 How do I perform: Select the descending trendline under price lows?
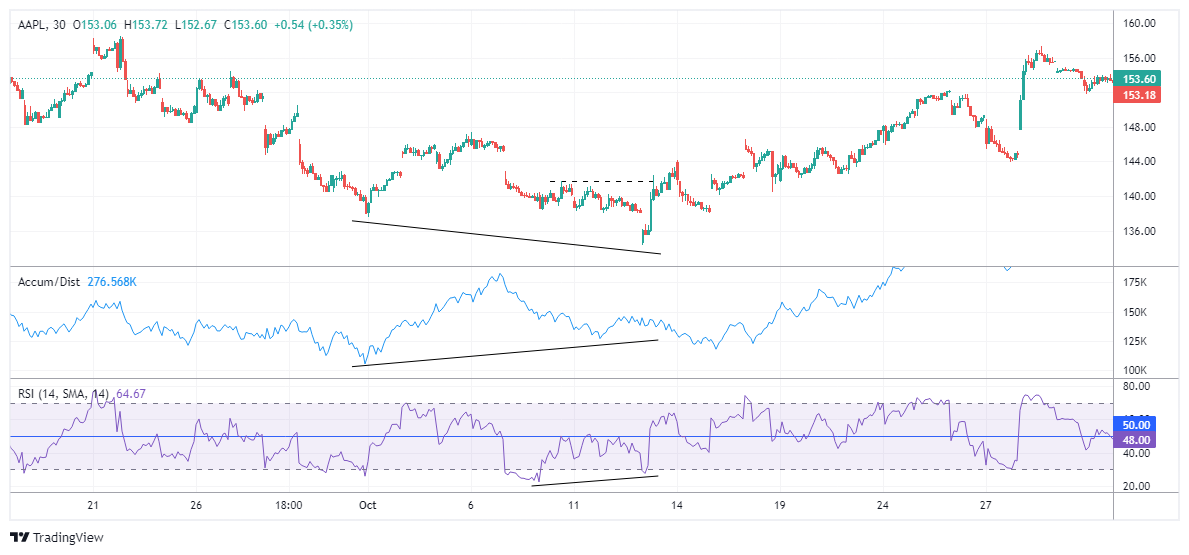[x=507, y=237]
